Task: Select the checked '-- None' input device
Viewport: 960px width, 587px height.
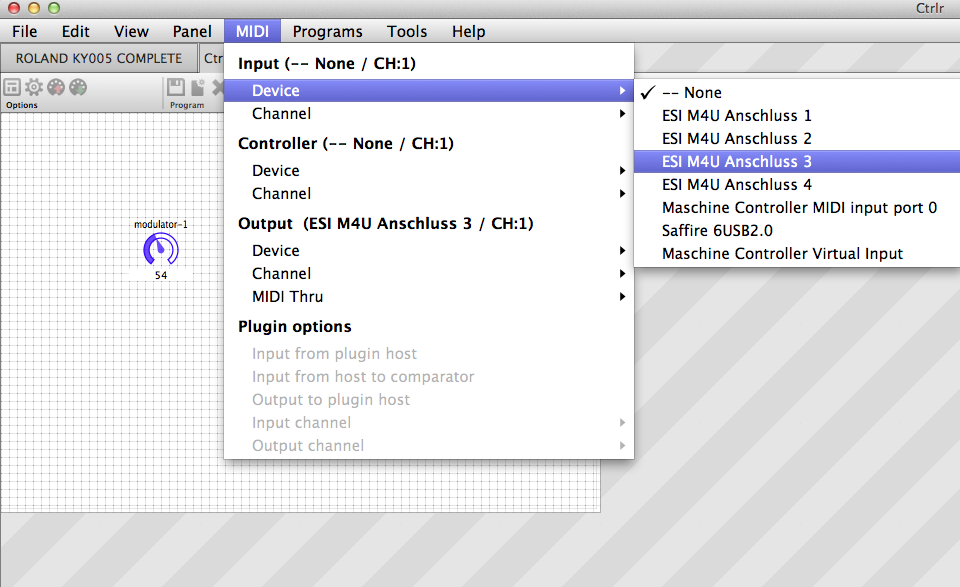Action: (x=692, y=92)
